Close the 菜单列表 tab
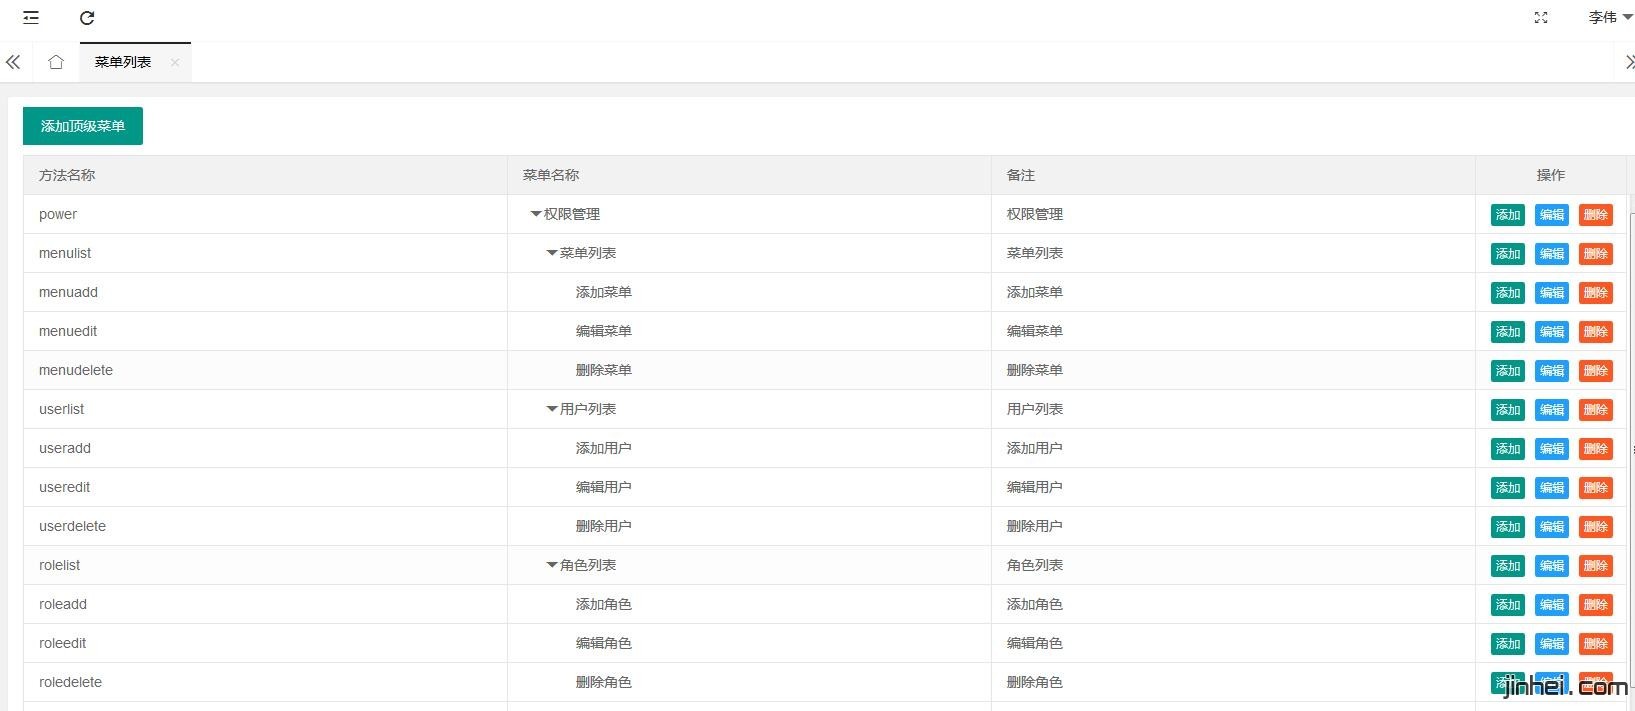The image size is (1635, 711). point(175,62)
